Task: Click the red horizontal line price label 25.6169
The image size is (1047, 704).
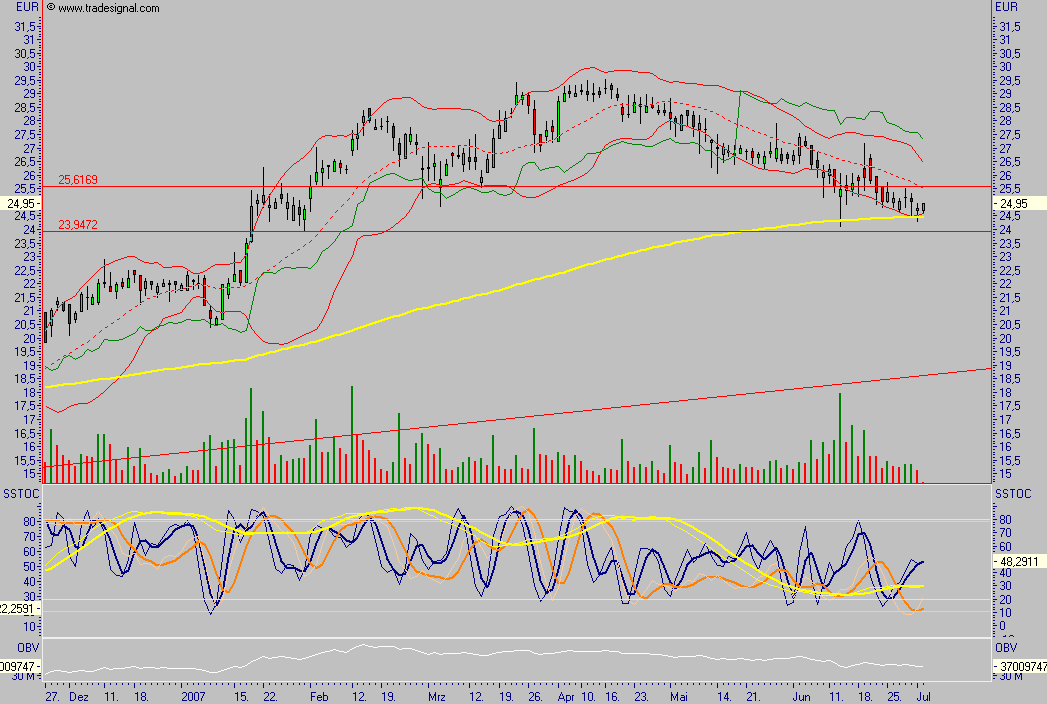Action: pos(78,180)
